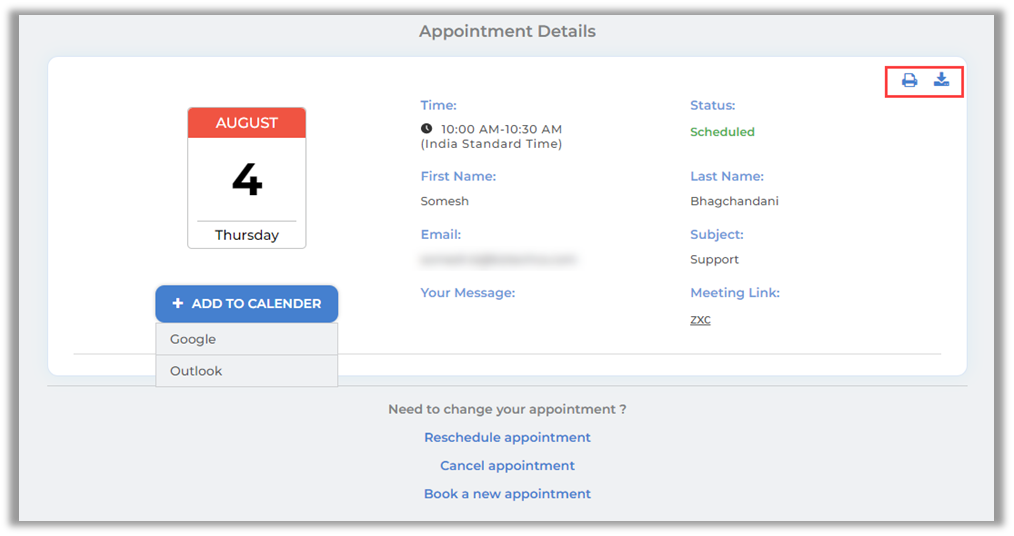Click the green Scheduled status text
Image resolution: width=1014 pixels, height=536 pixels.
click(x=722, y=132)
